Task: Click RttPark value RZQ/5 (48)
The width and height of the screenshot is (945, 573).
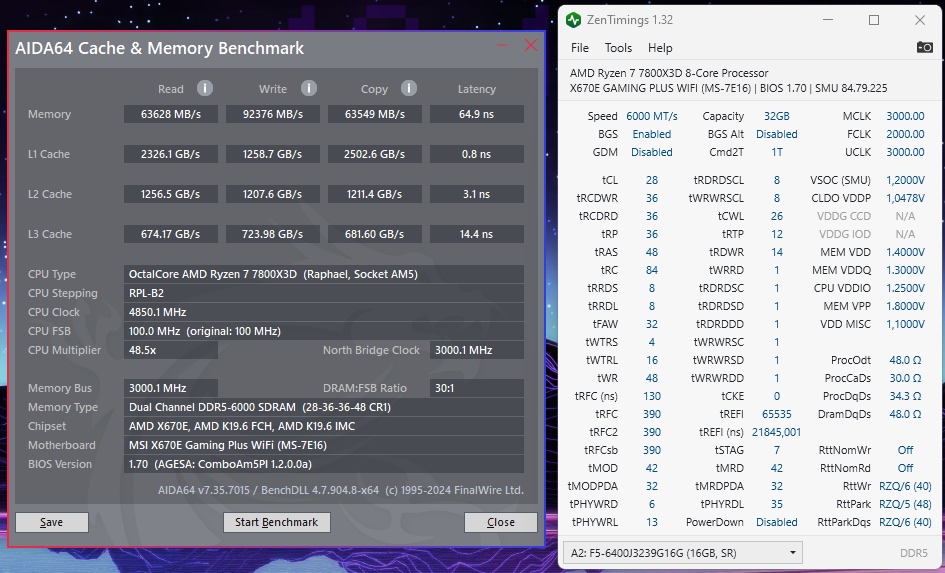Action: tap(905, 504)
